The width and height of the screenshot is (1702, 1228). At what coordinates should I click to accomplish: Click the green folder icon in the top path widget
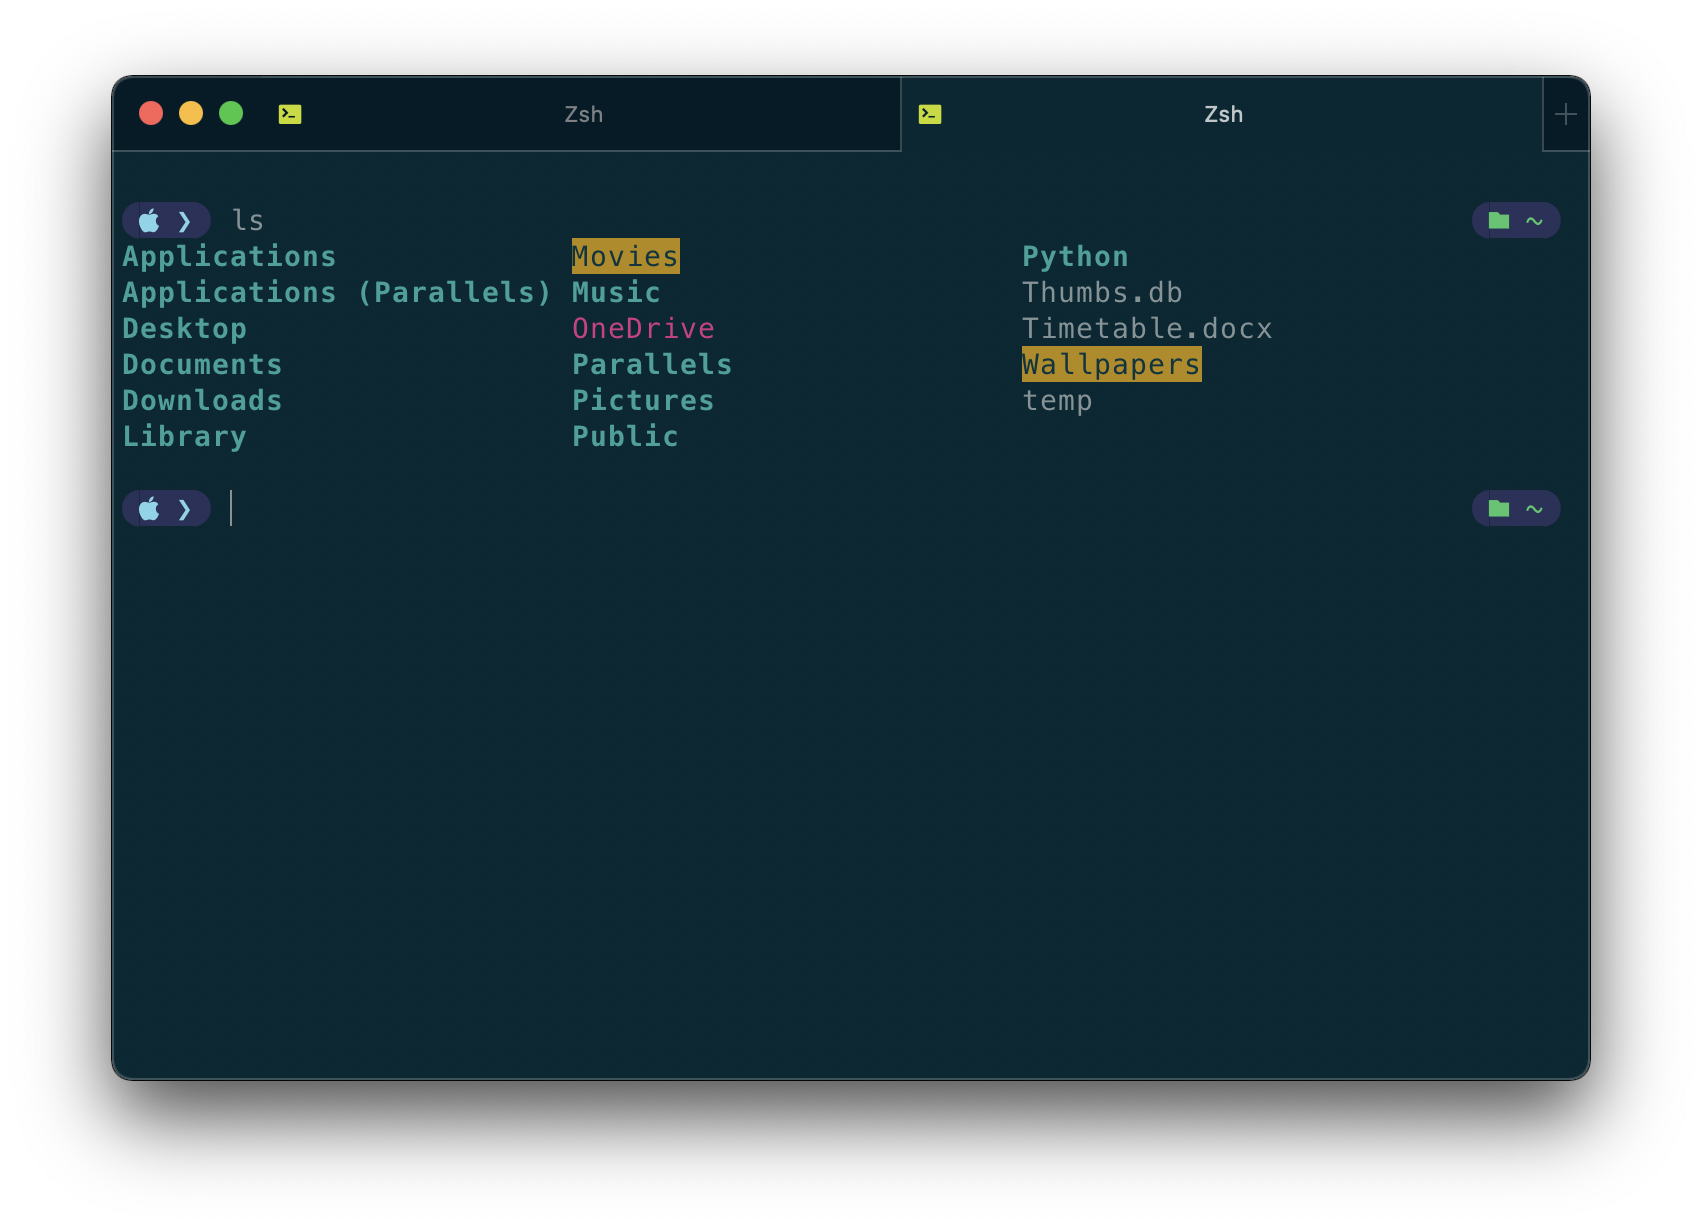[x=1498, y=220]
